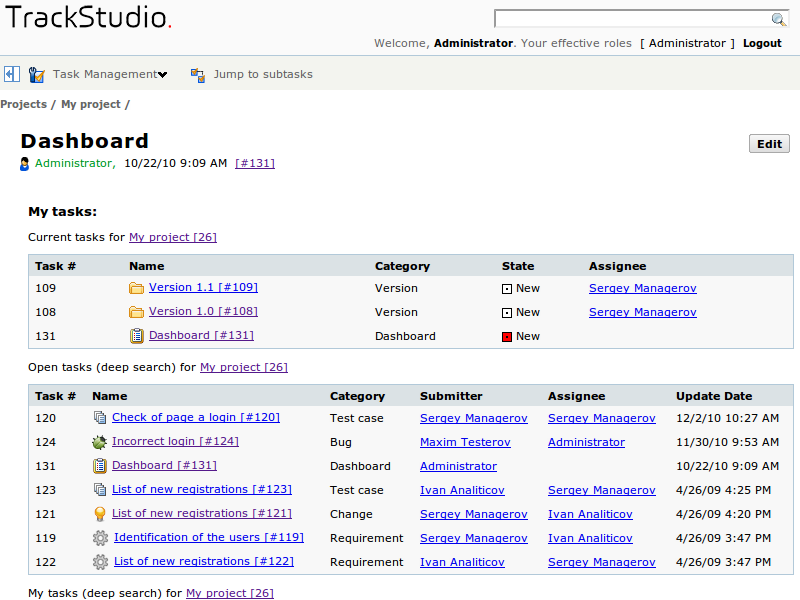Click lightbulb icon for task 121

[99, 514]
